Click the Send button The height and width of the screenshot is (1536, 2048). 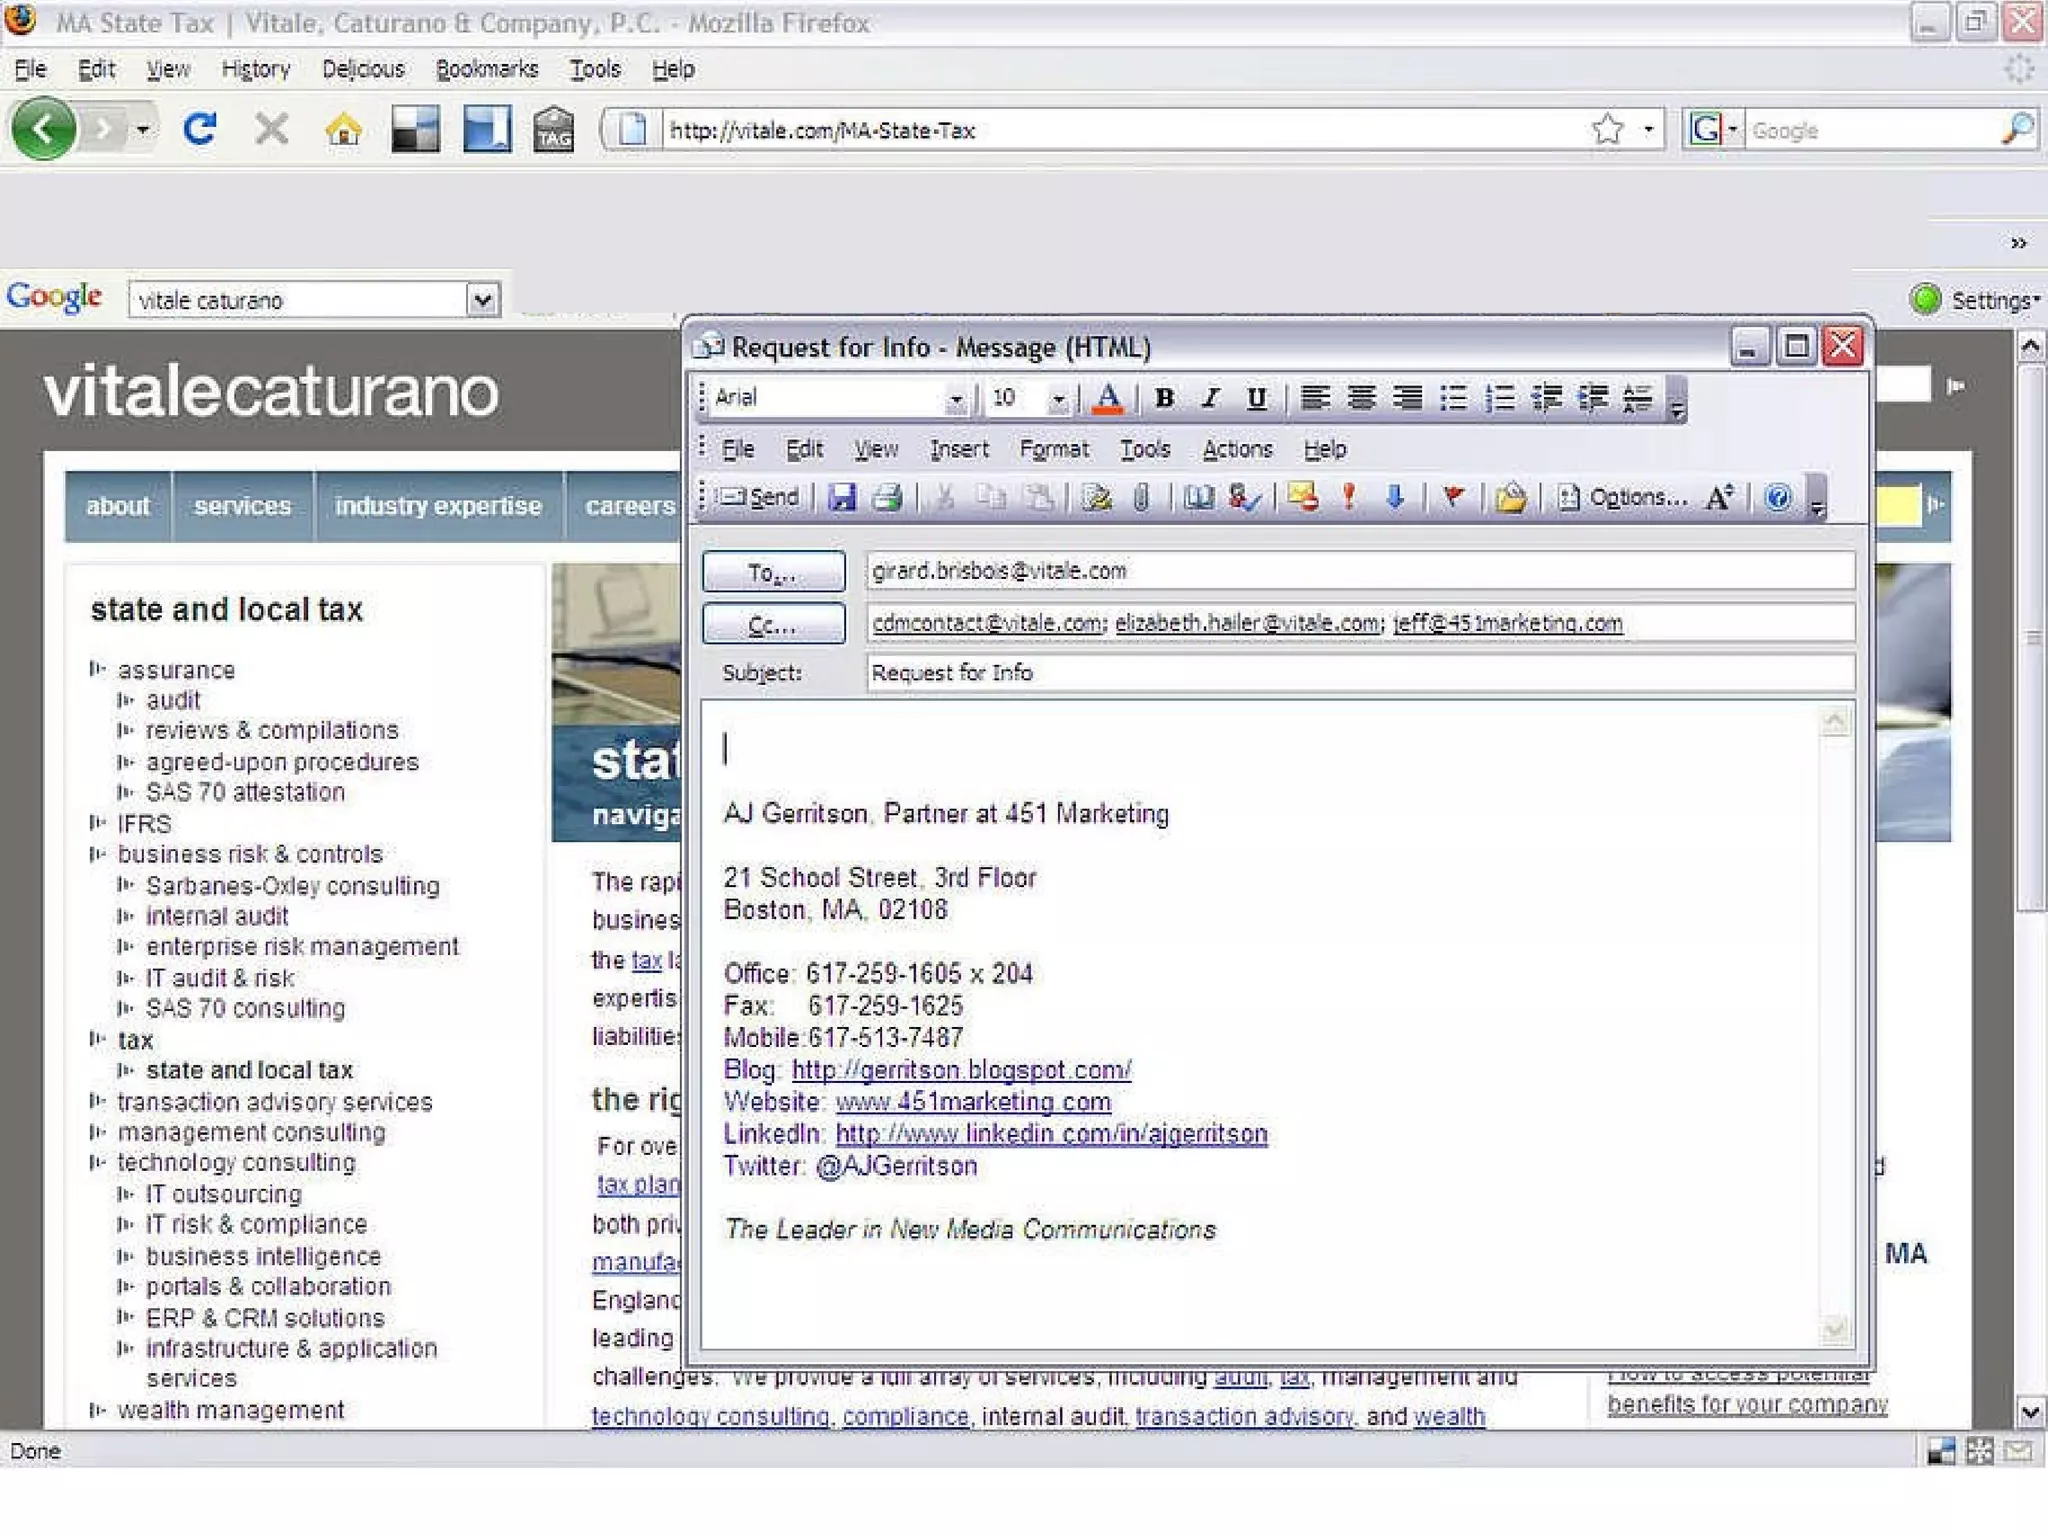point(760,497)
